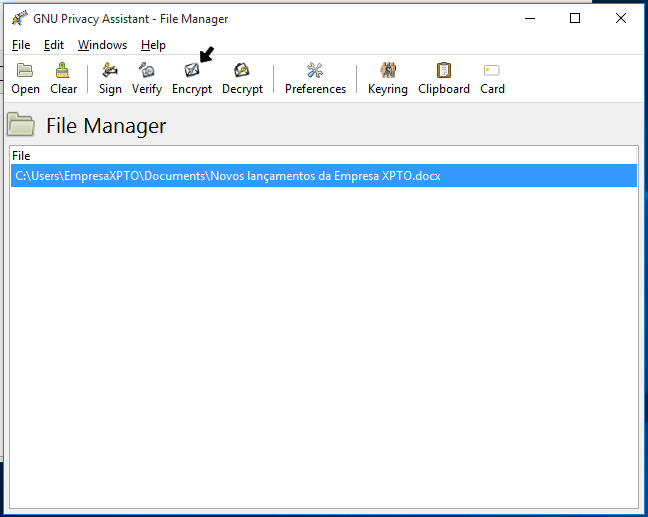The image size is (648, 517).
Task: Close the GNU Privacy Assistant window
Action: coord(621,19)
